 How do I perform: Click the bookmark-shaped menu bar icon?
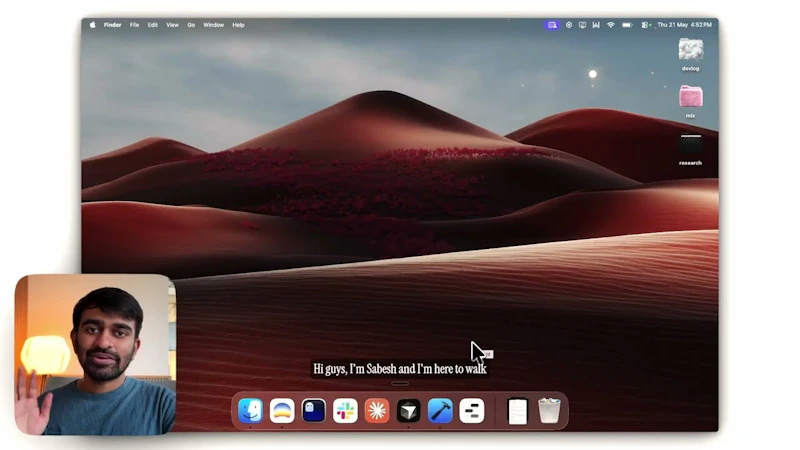[x=596, y=24]
